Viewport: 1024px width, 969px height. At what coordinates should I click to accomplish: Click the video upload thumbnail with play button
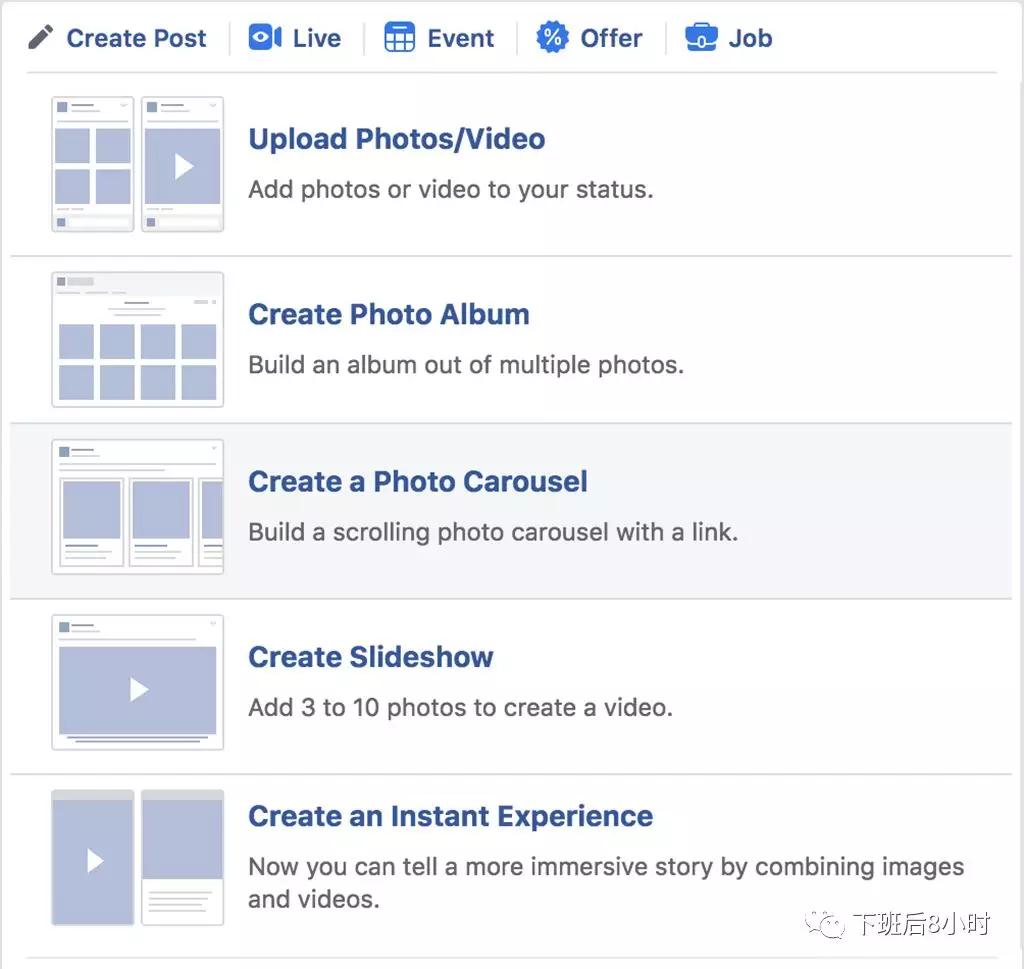point(182,165)
